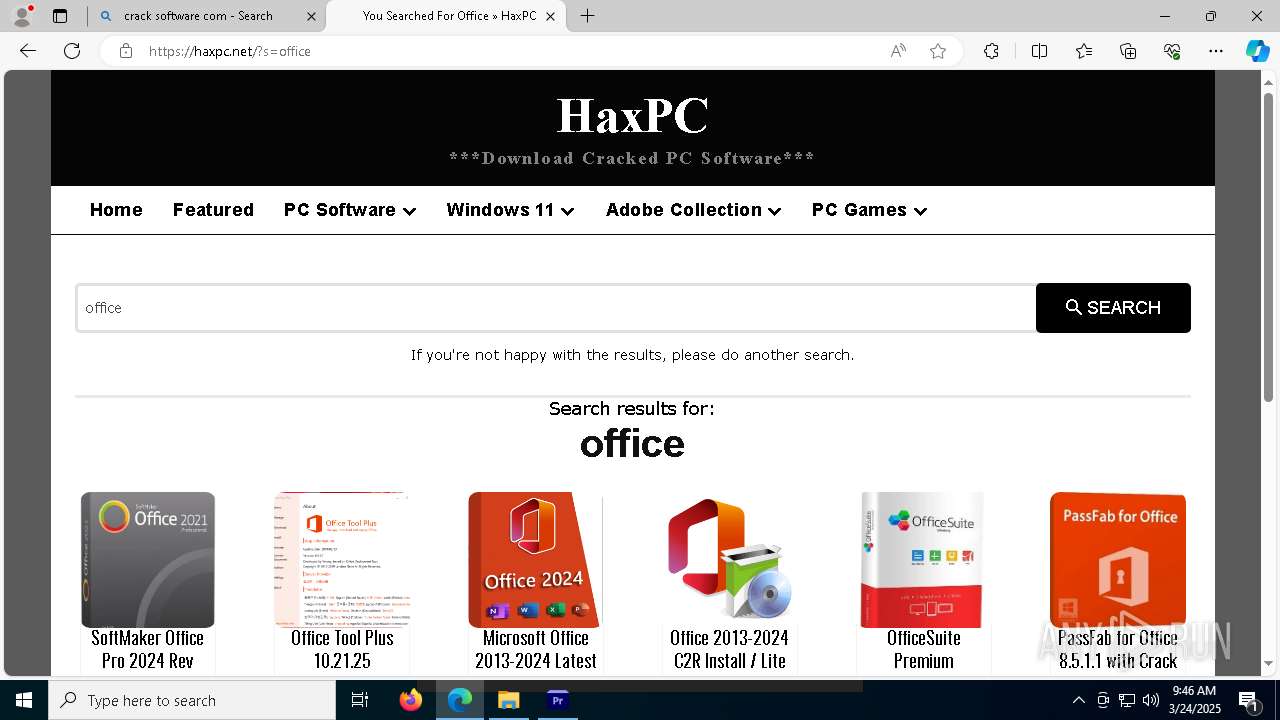Expand the PC Software dropdown menu

(x=350, y=210)
